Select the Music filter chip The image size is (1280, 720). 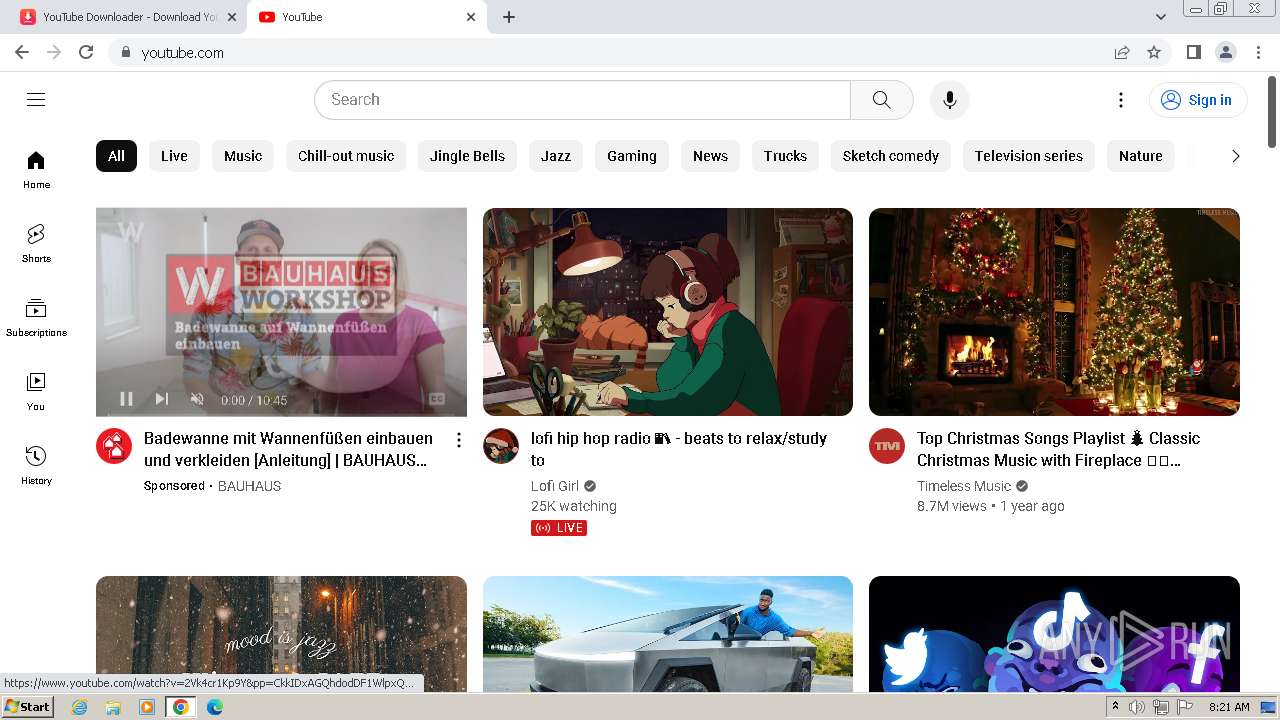pos(243,156)
